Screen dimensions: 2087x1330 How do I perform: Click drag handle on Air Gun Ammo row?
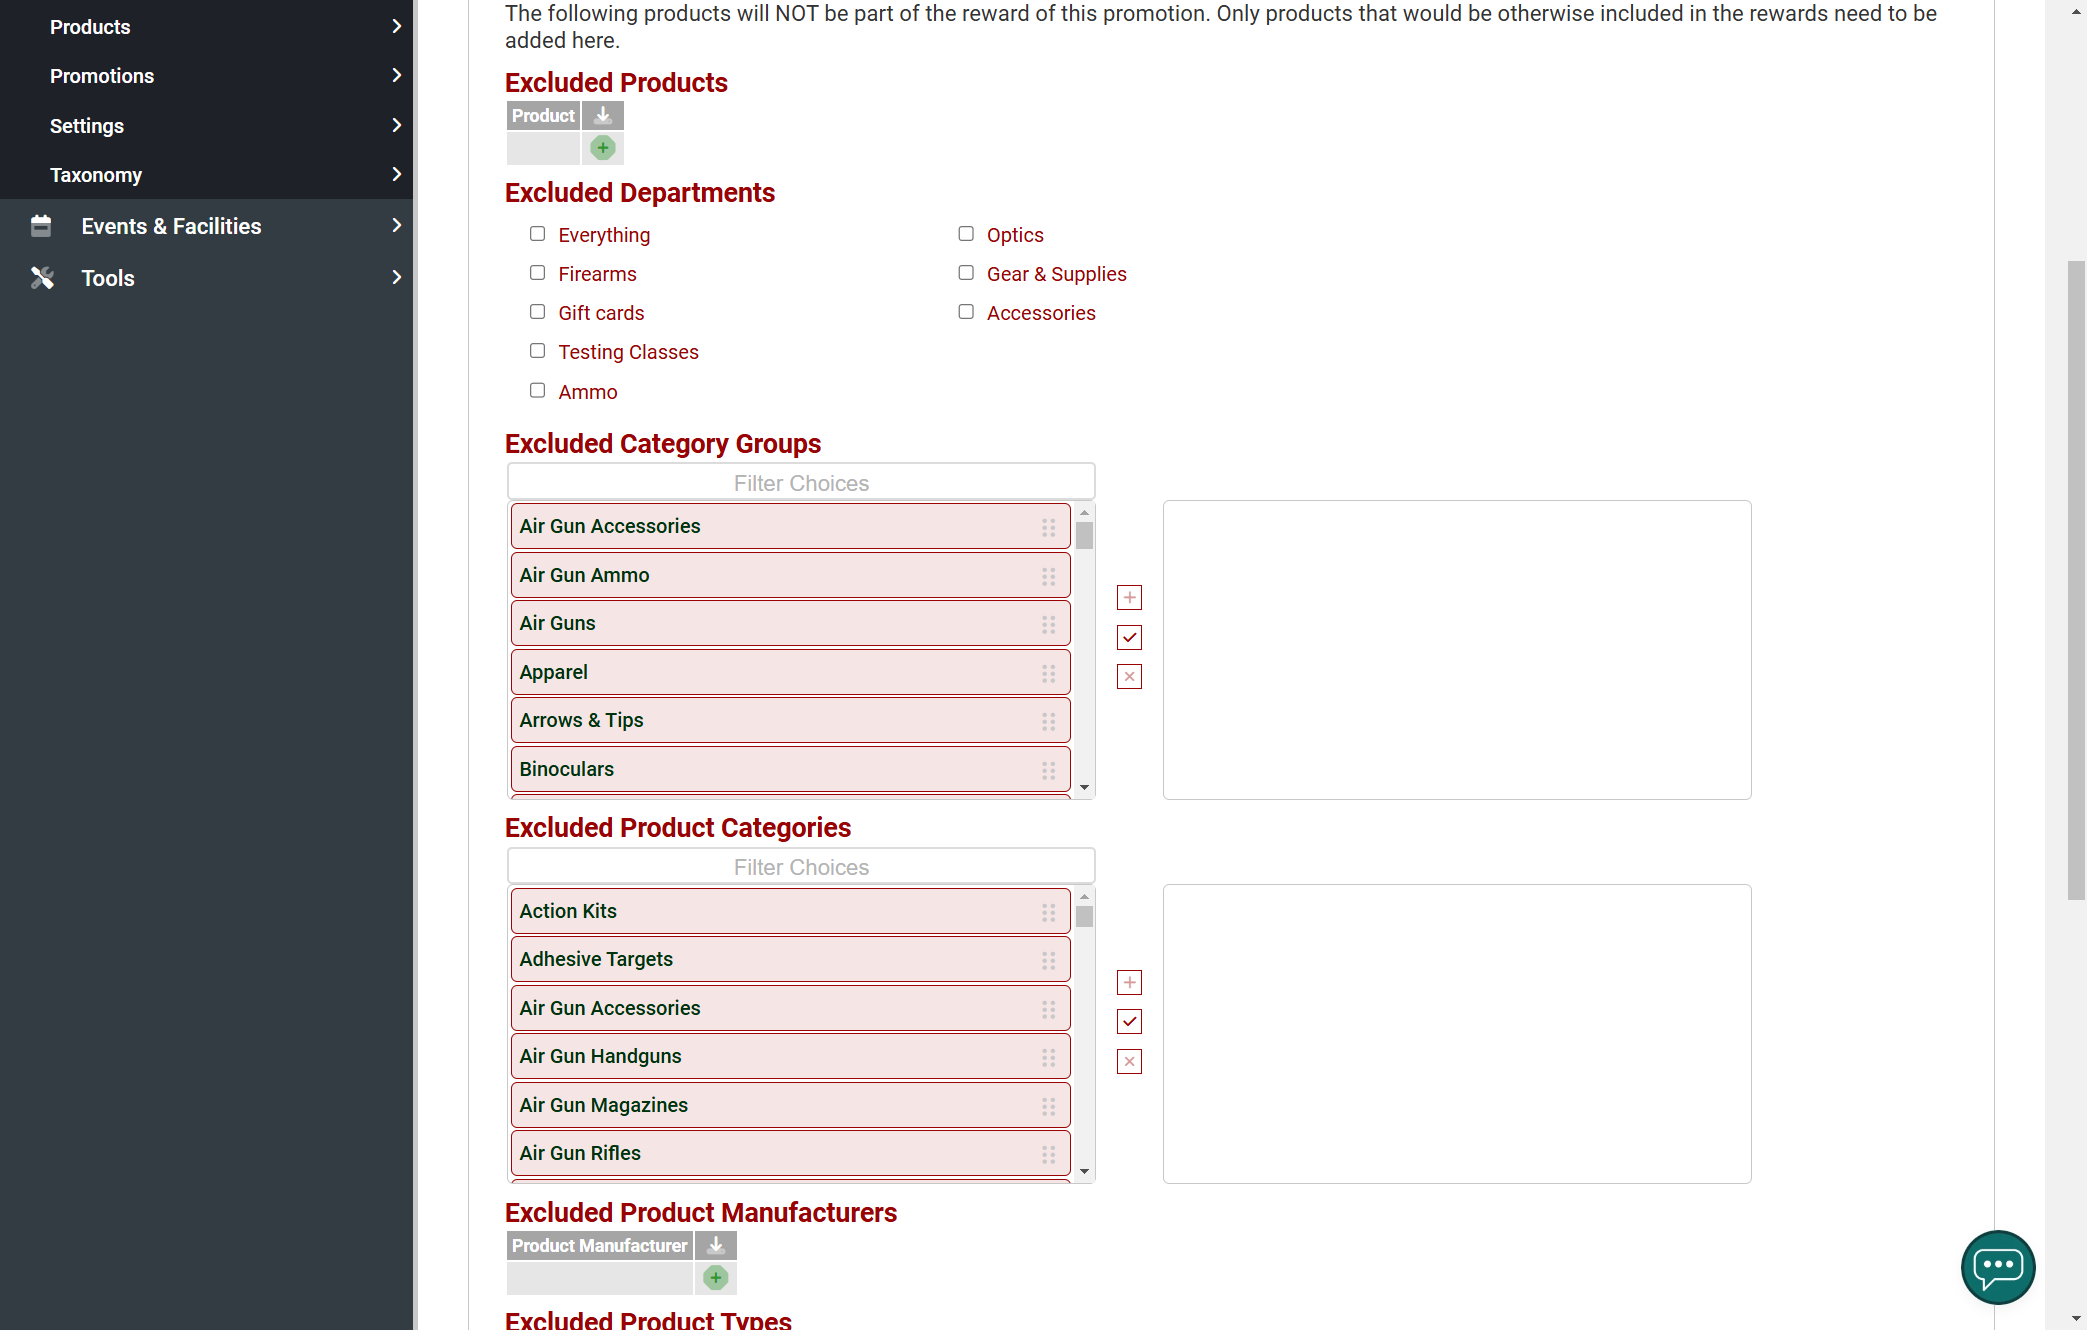pyautogui.click(x=1048, y=576)
